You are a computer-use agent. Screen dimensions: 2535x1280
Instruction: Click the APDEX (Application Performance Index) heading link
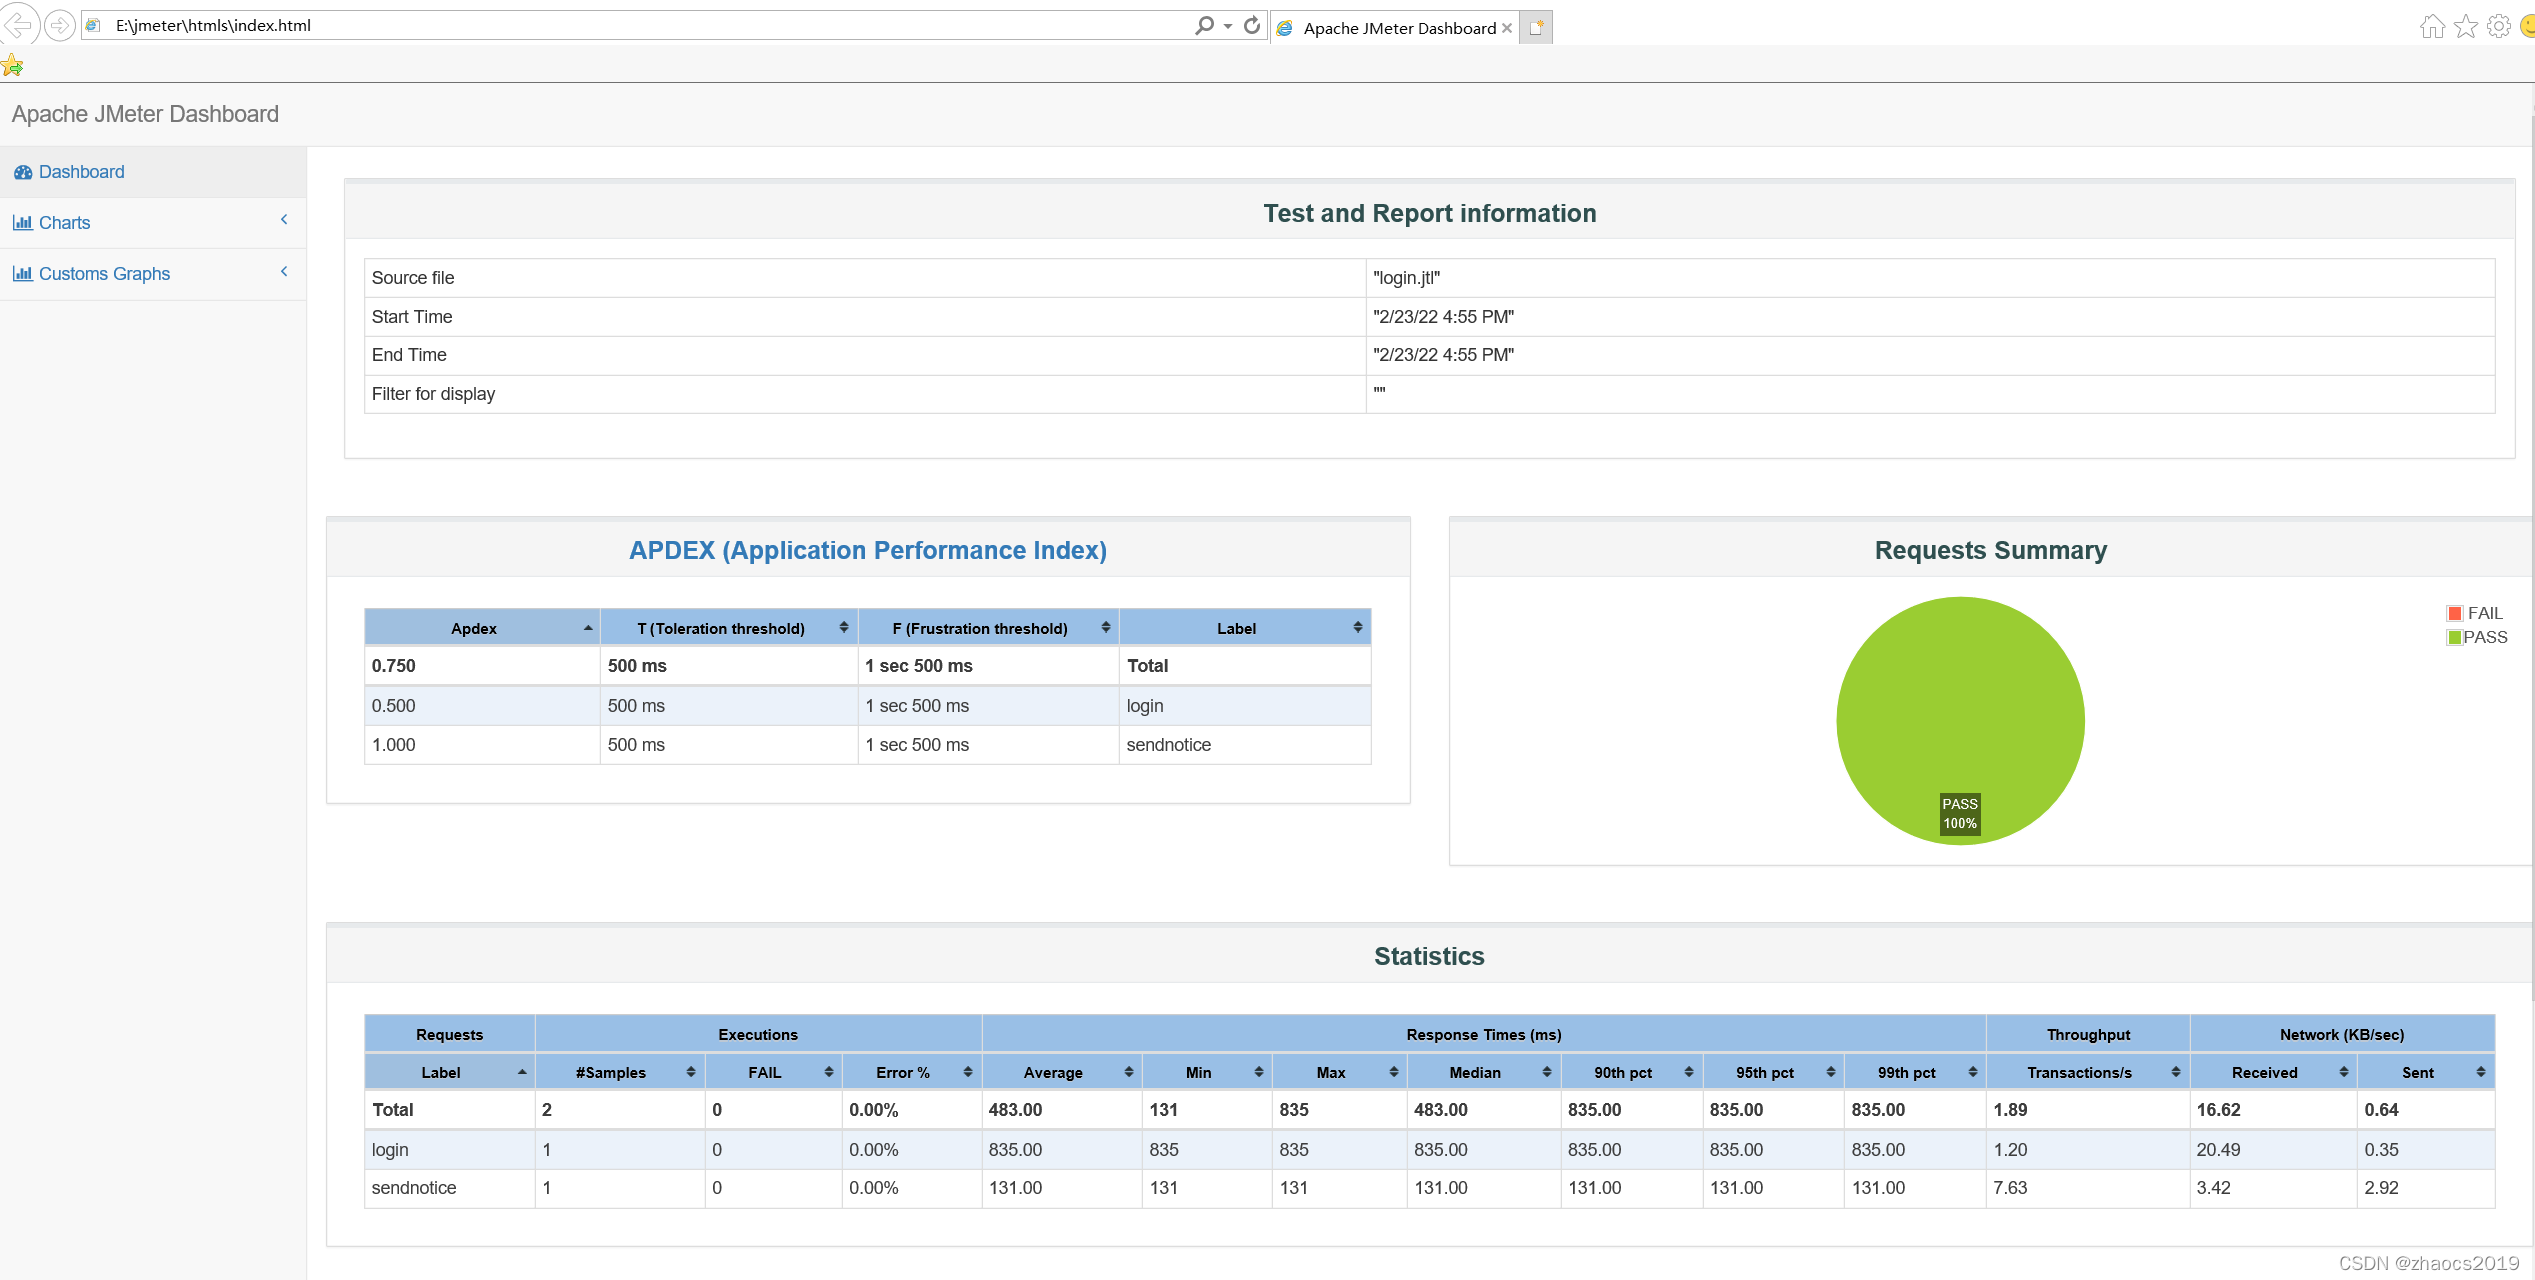click(867, 550)
